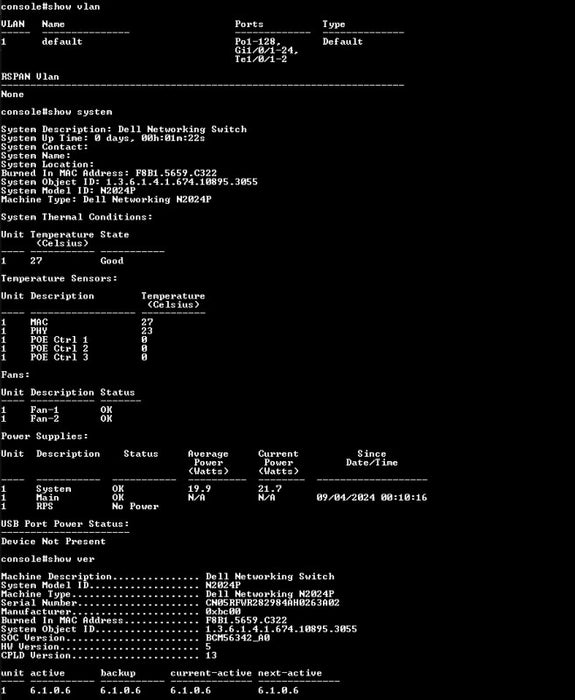Click the 'Te1/0/1-2' ports entry

coord(261,59)
